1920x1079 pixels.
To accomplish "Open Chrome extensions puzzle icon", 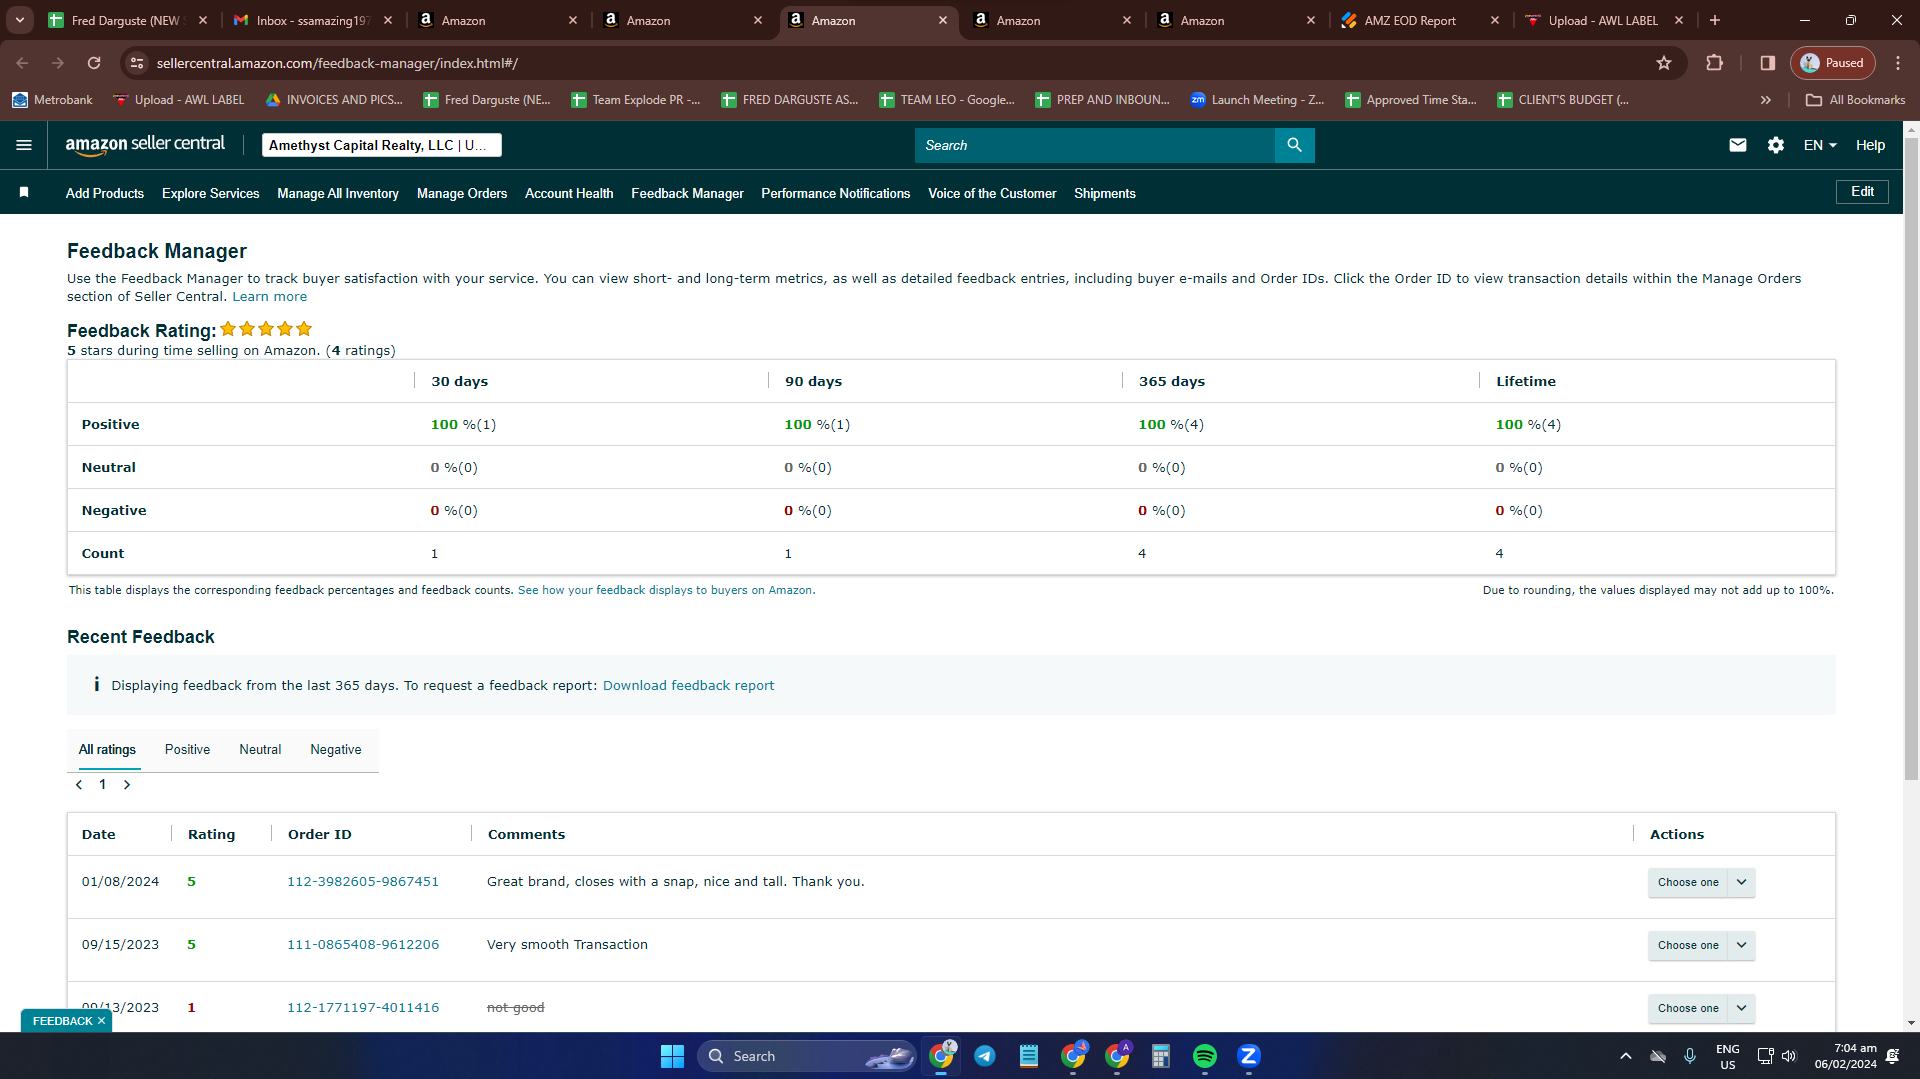I will (1715, 63).
